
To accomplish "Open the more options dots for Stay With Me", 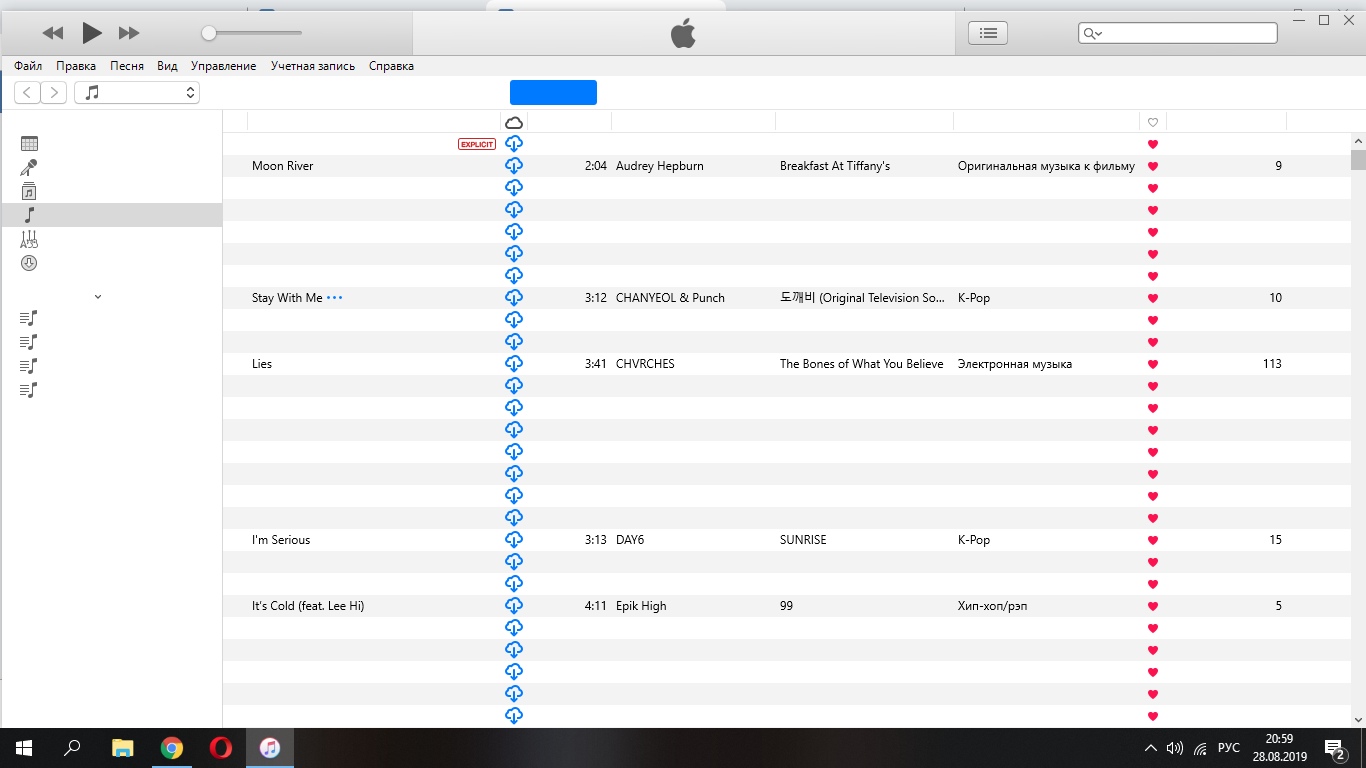I will pyautogui.click(x=334, y=298).
